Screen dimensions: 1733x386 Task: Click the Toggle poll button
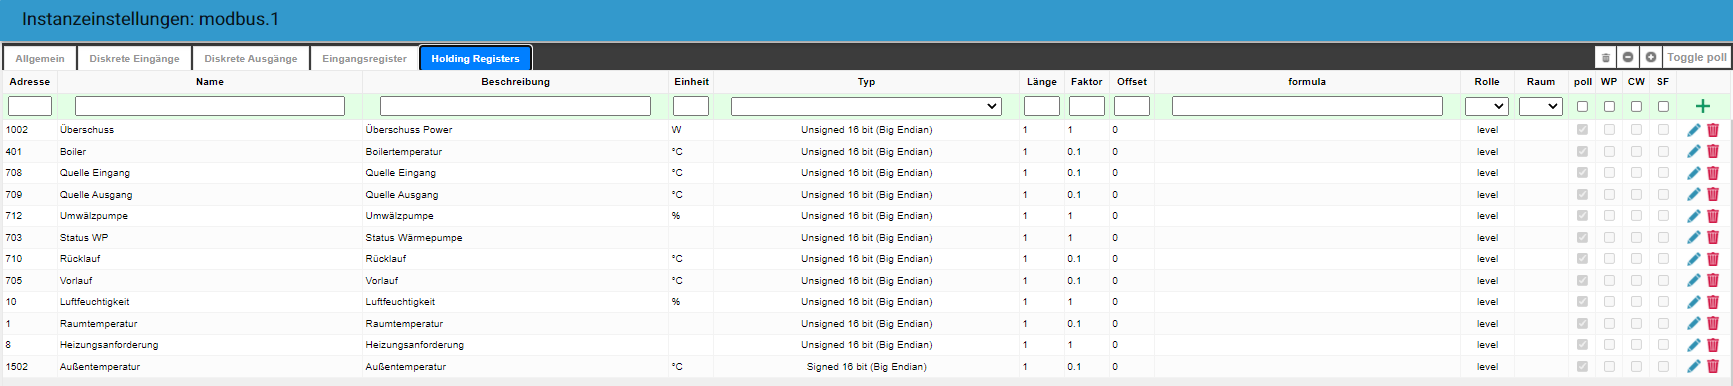click(1697, 58)
